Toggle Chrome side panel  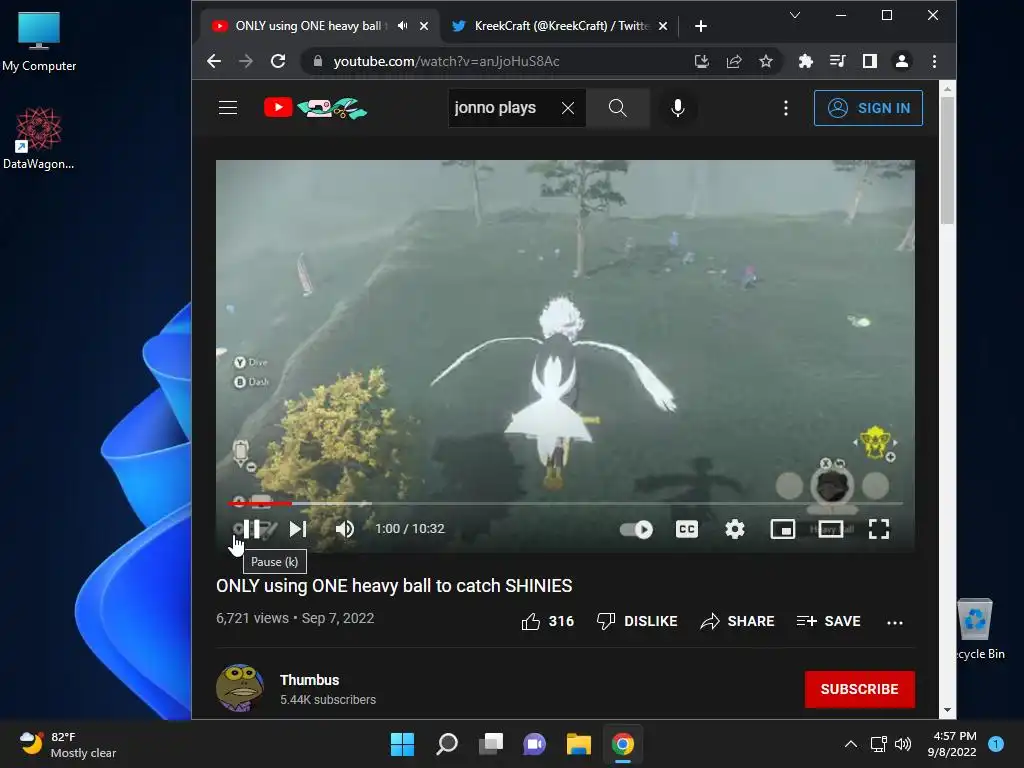pos(870,61)
